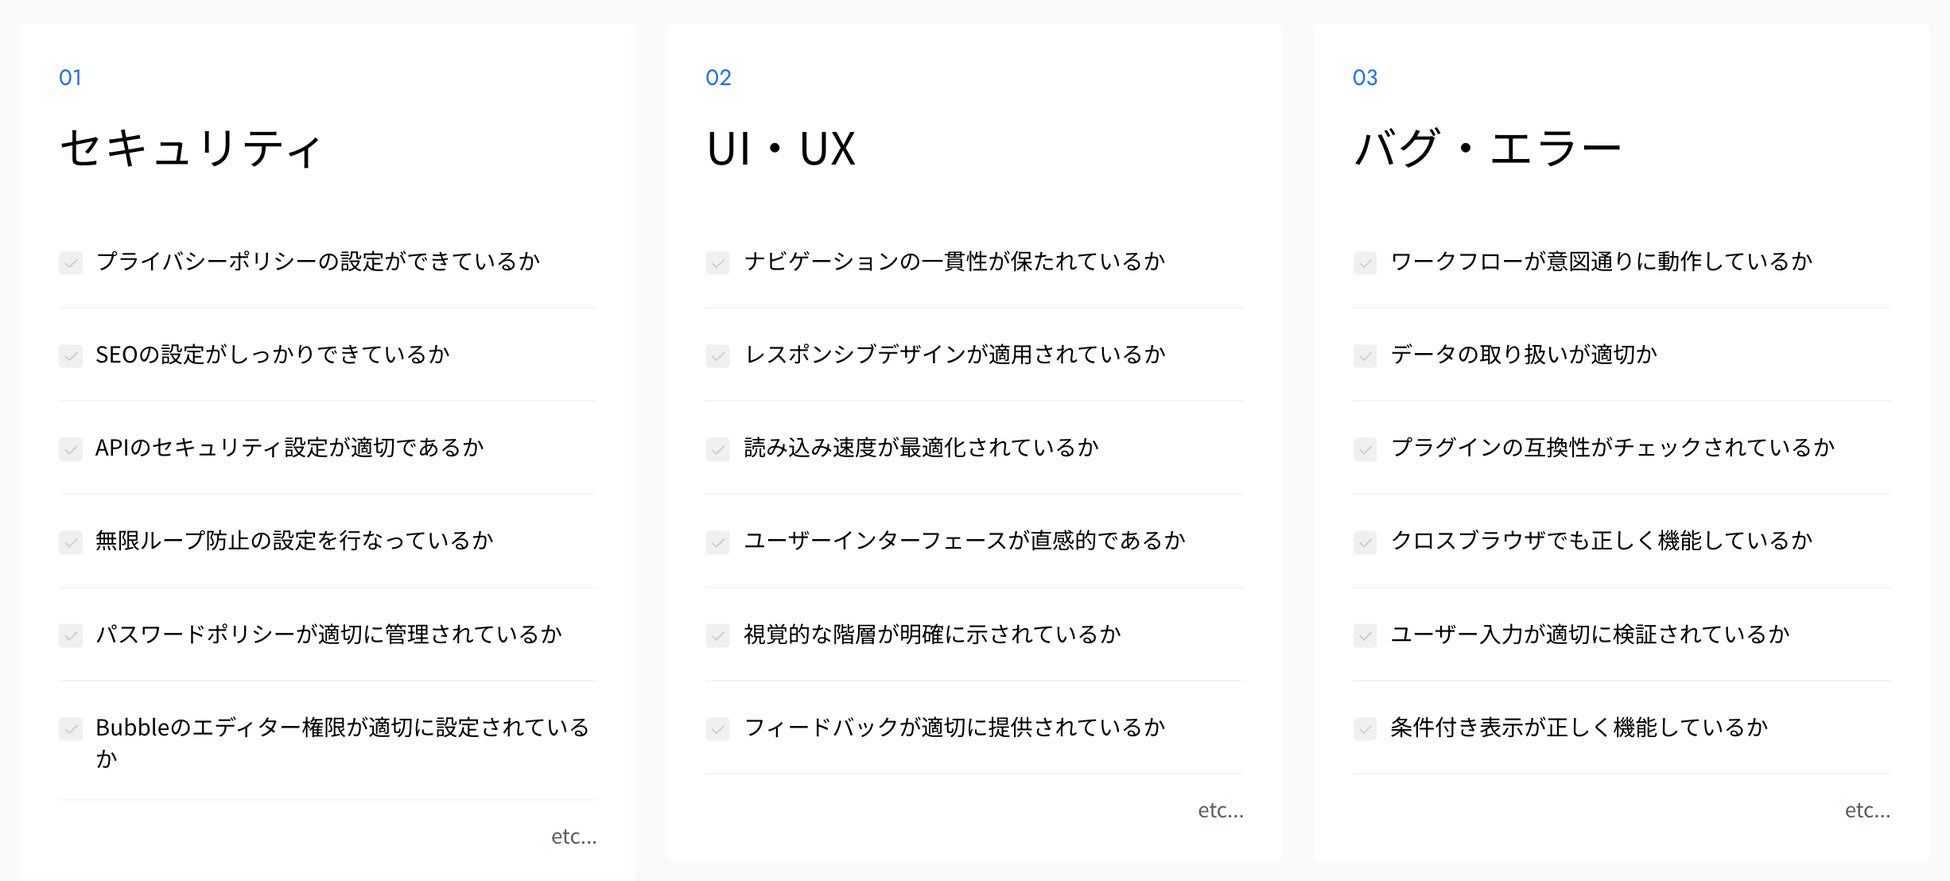Click the セキュリティ card heading
This screenshot has height=881, width=1950.
point(190,149)
